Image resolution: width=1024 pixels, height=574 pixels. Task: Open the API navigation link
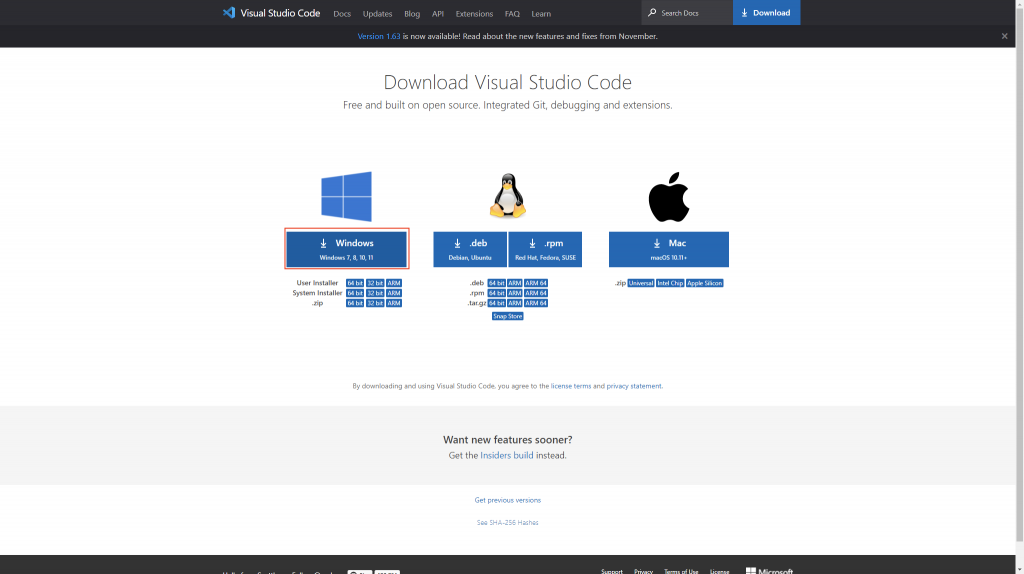(438, 14)
